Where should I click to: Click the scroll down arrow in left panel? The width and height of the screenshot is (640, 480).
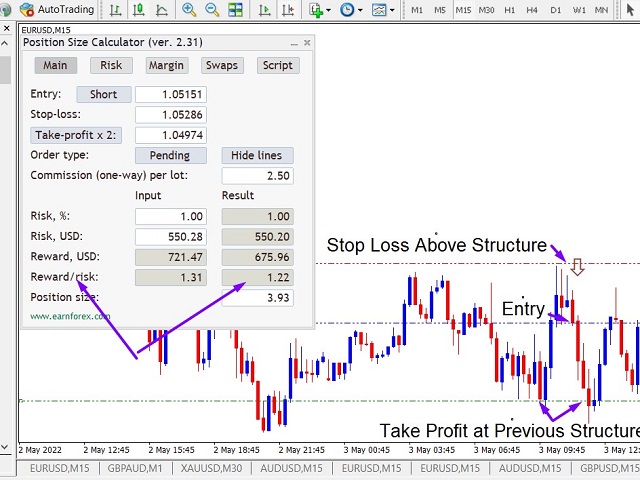pyautogui.click(x=5, y=447)
